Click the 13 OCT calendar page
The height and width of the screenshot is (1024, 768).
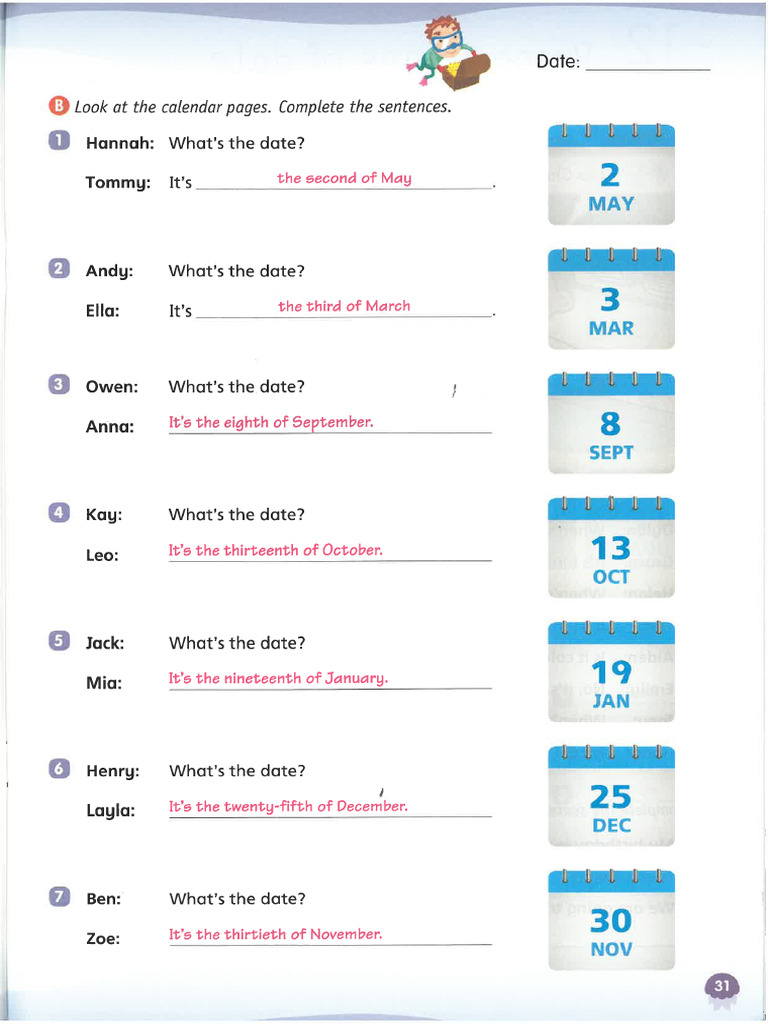[611, 548]
